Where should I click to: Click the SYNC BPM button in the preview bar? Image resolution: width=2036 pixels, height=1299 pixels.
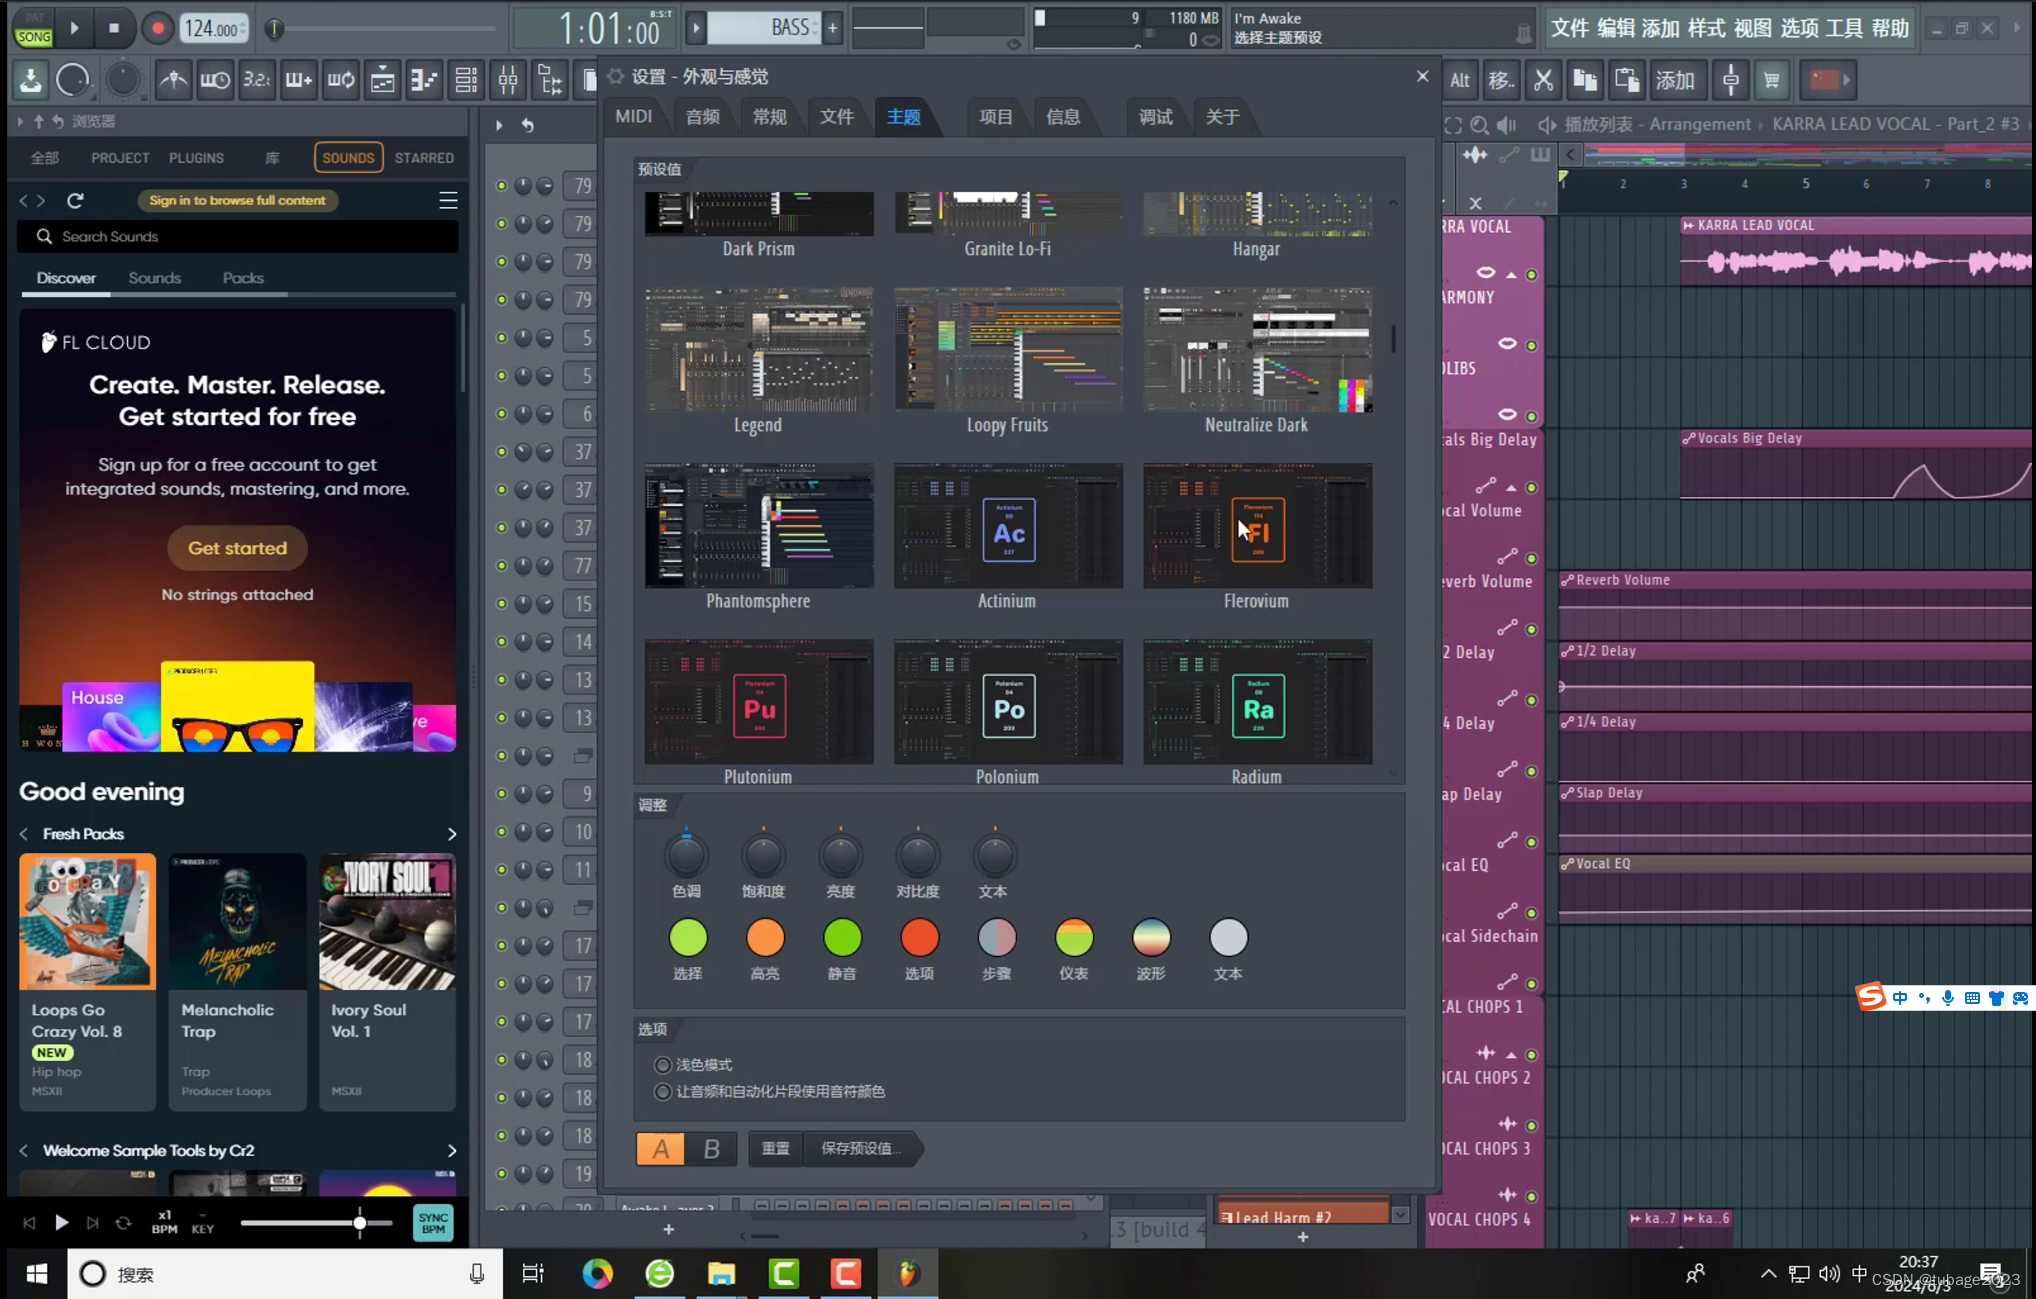[433, 1223]
